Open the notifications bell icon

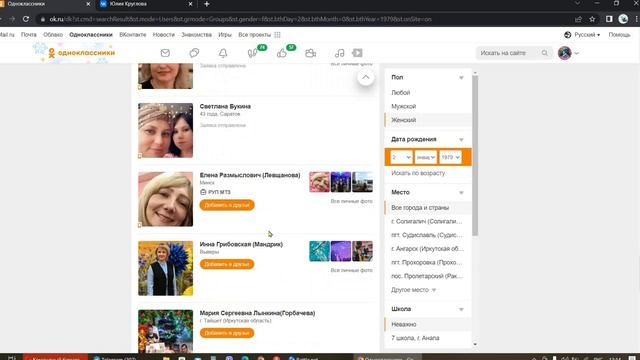click(223, 53)
